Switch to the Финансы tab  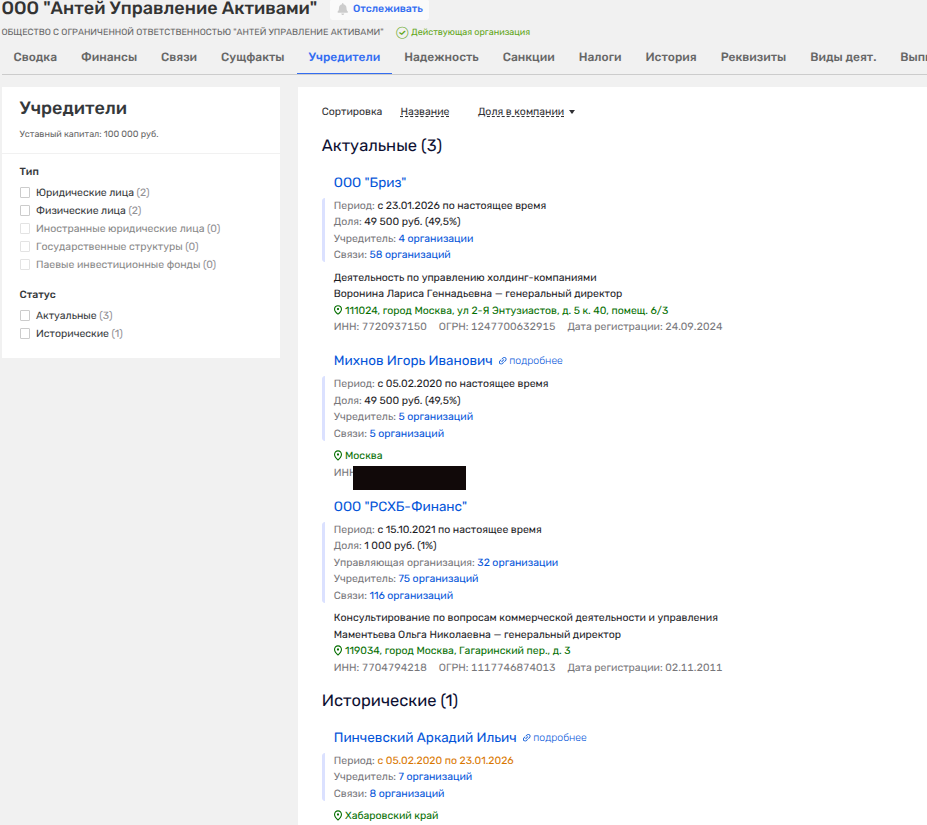(109, 57)
